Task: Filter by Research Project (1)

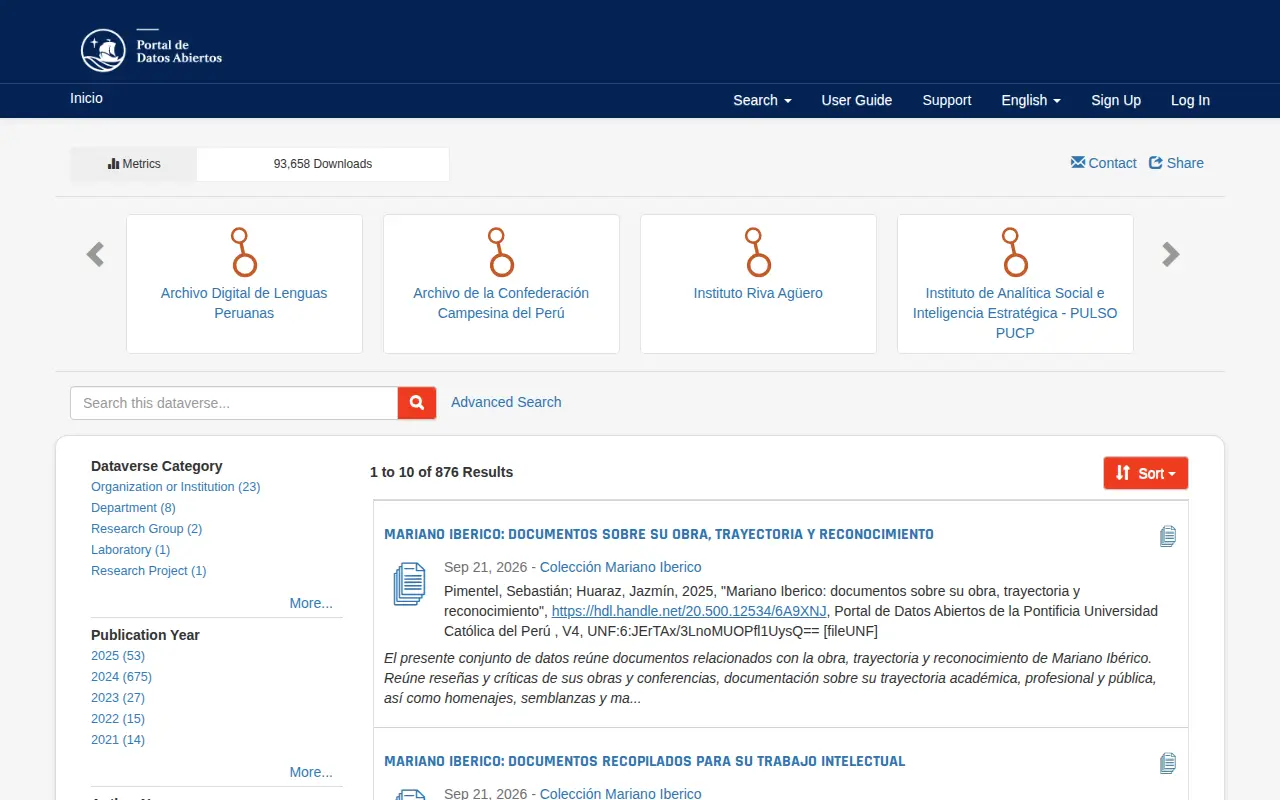Action: click(x=149, y=571)
